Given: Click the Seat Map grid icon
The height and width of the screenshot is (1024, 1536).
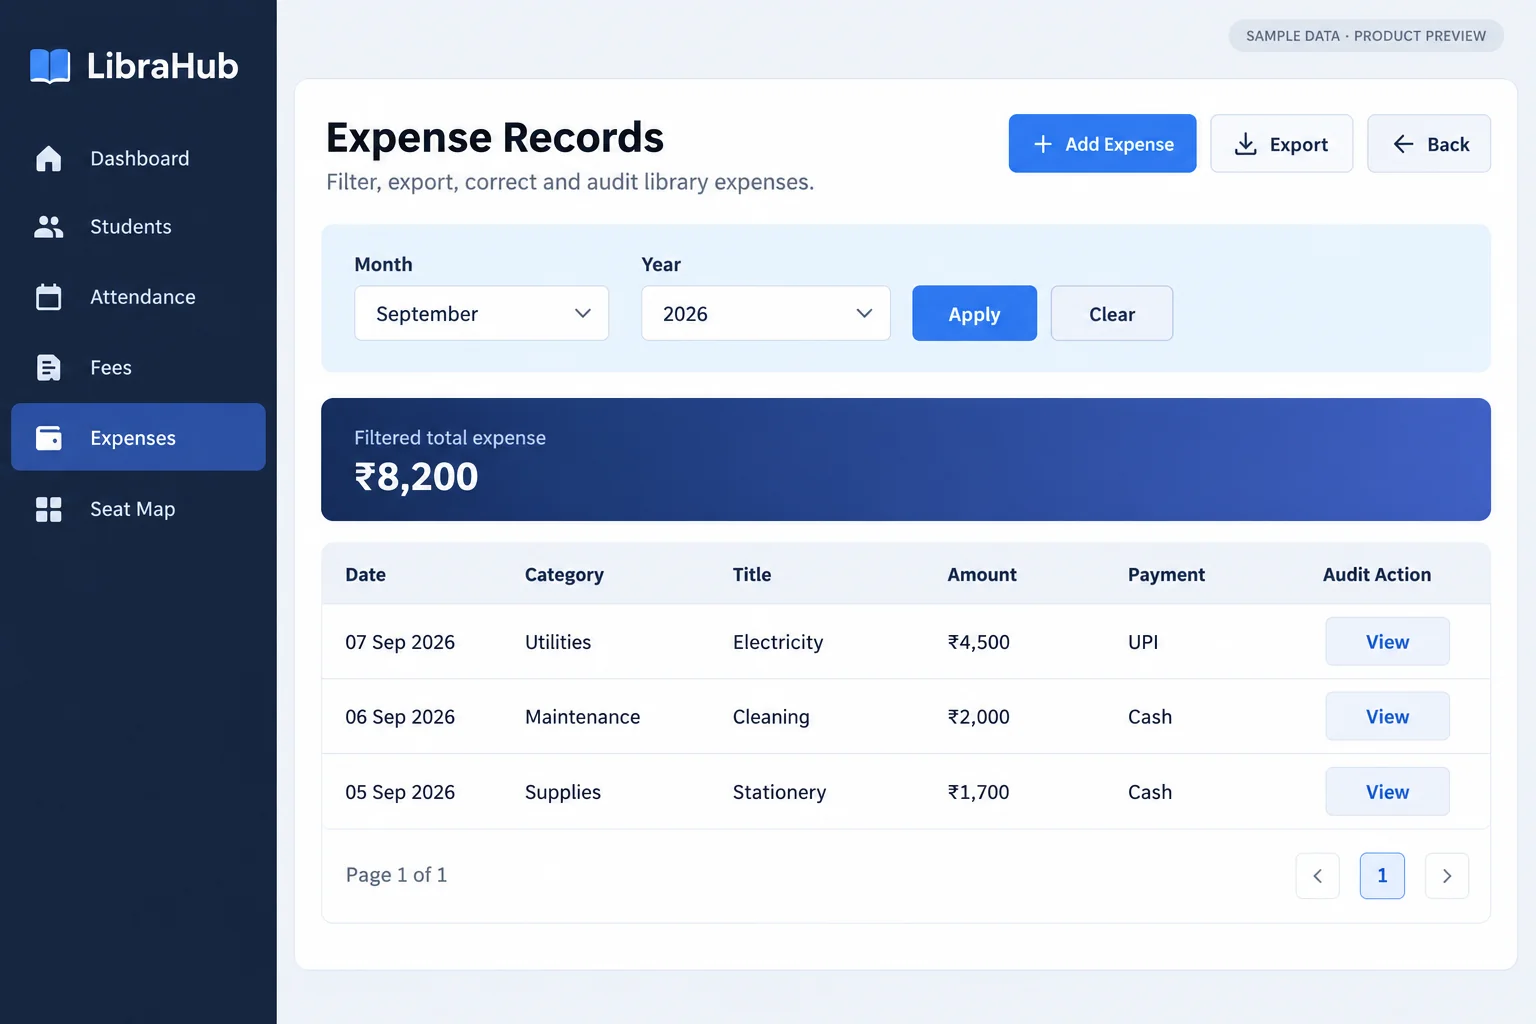Looking at the screenshot, I should coord(48,509).
